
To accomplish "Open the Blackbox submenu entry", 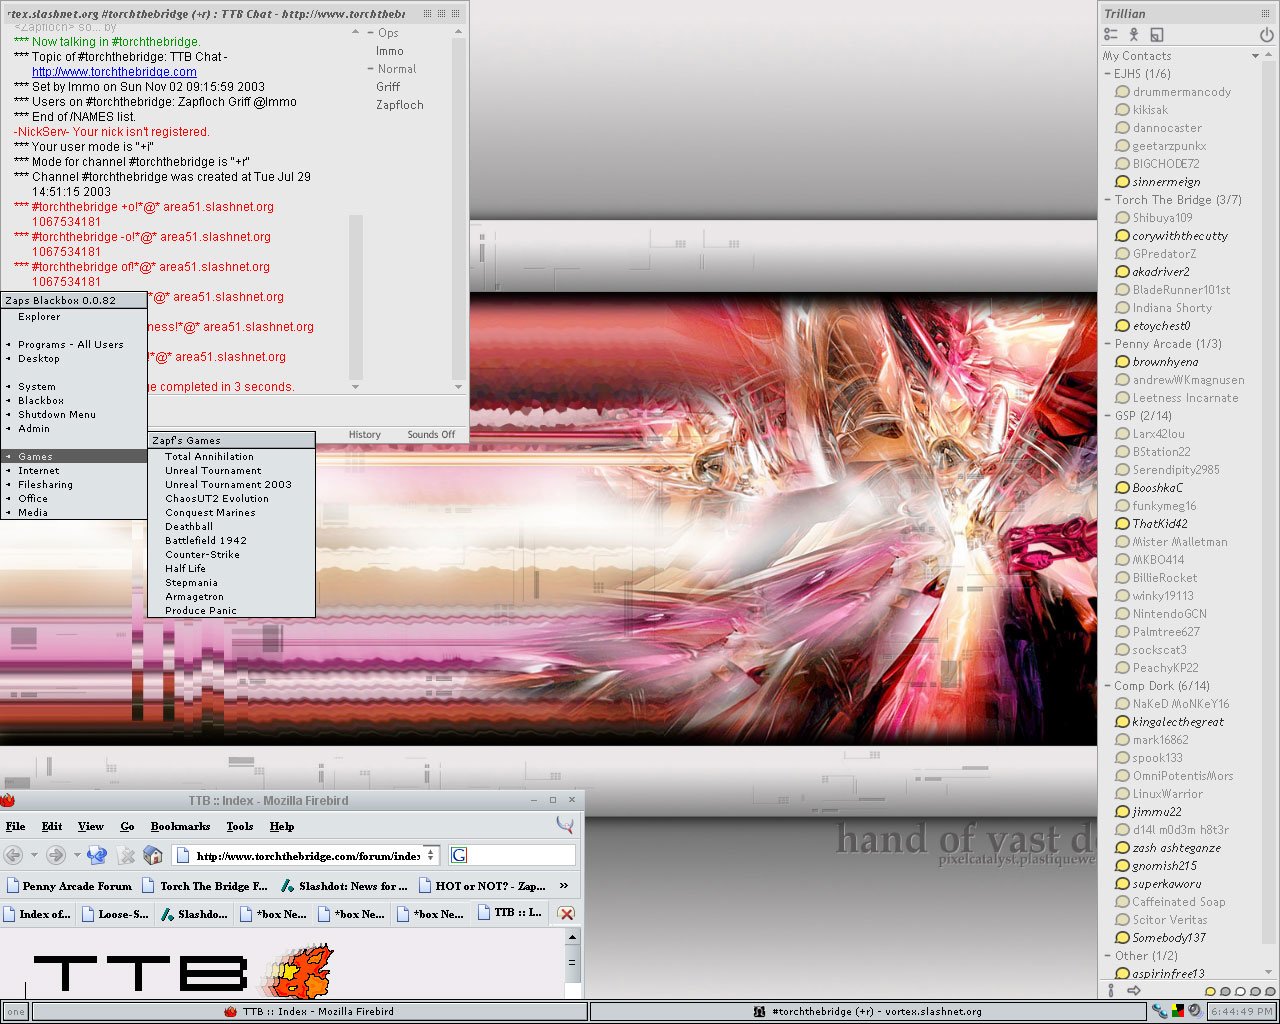I will 73,400.
